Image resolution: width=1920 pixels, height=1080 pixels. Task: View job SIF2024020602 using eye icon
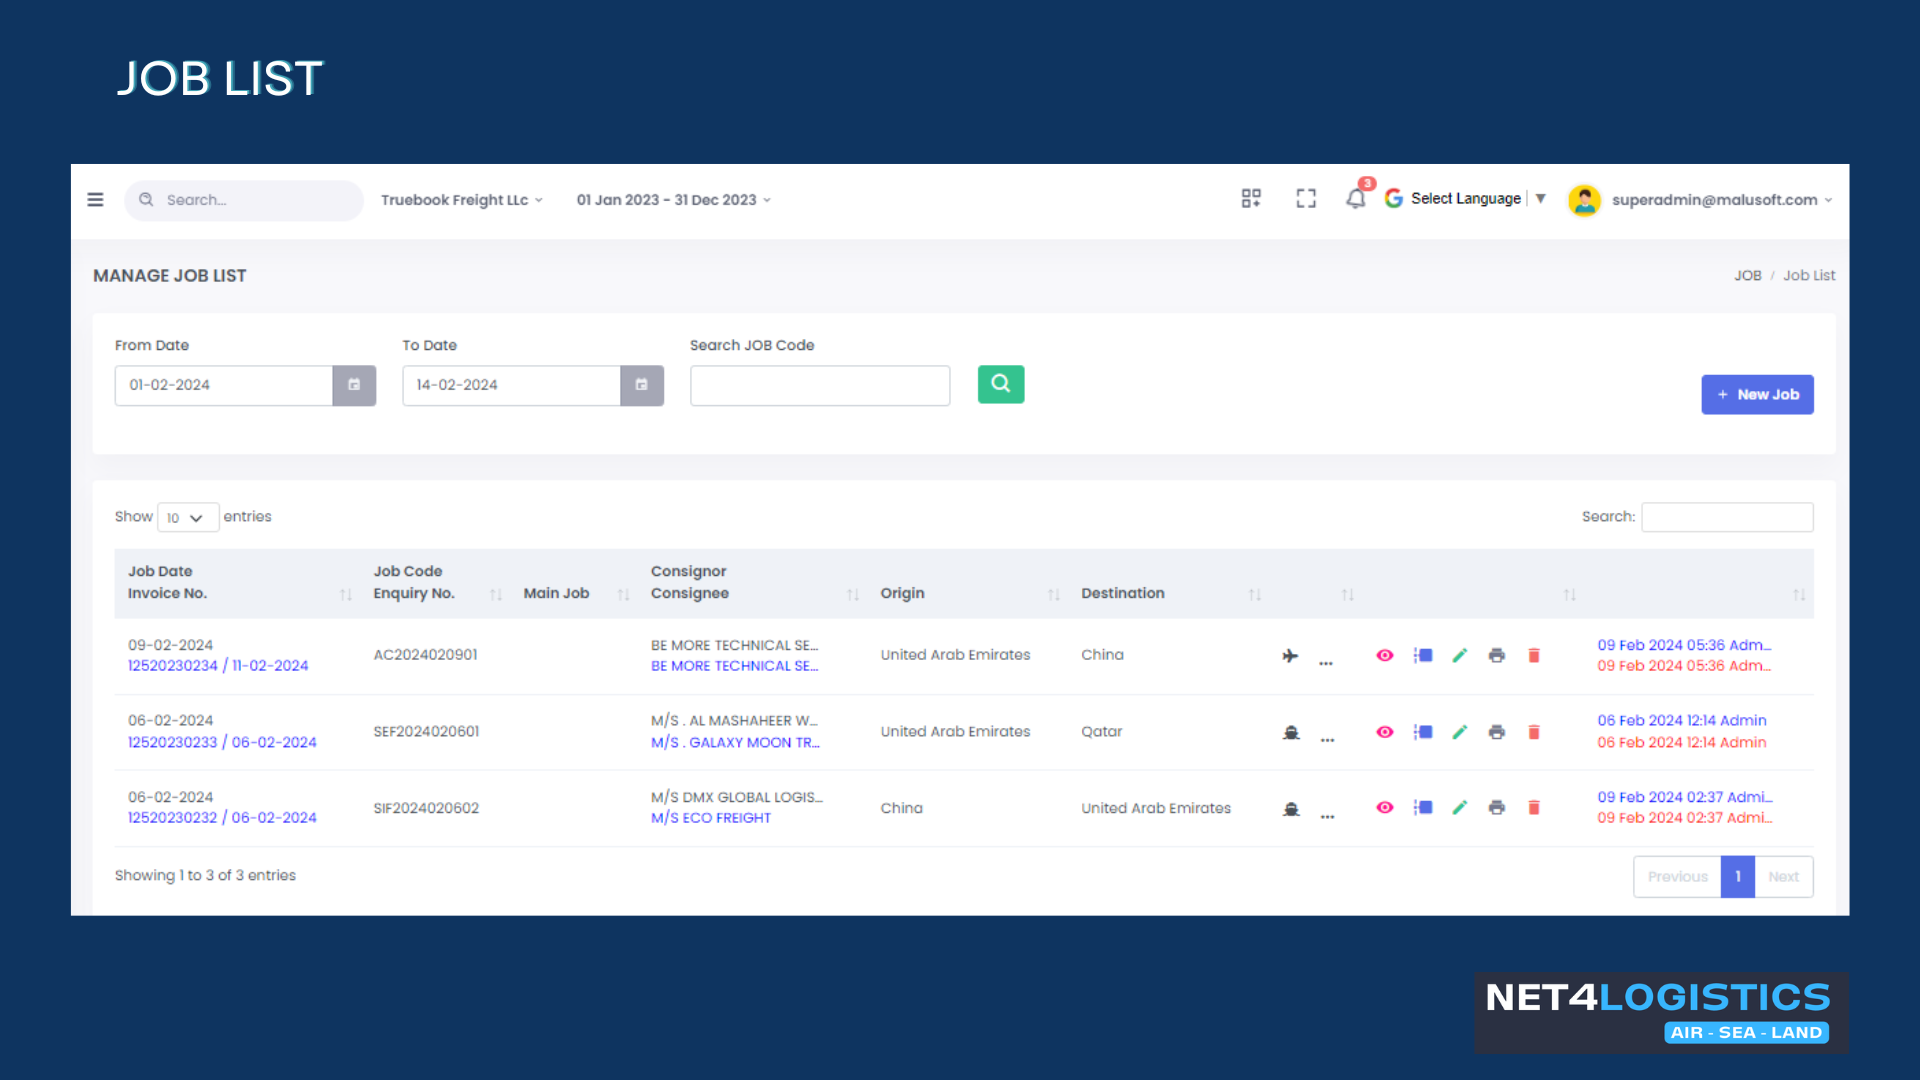pos(1385,808)
